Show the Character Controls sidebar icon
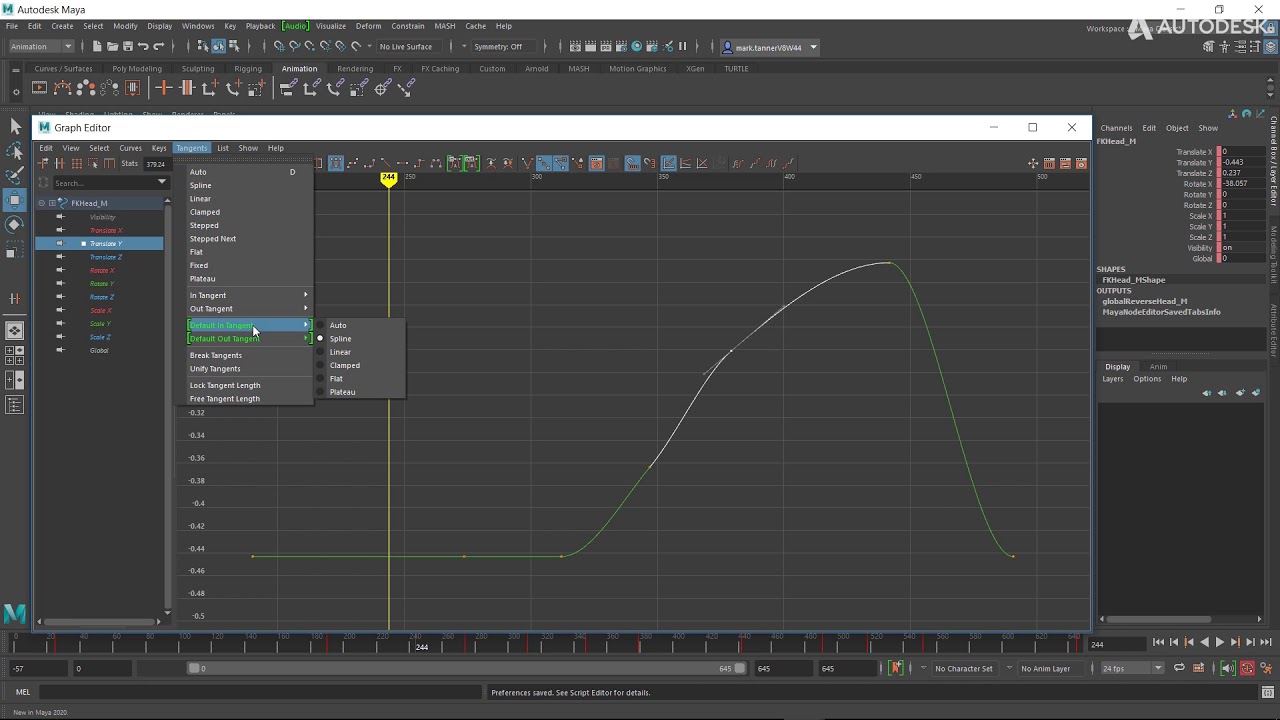This screenshot has height=720, width=1280. (1224, 47)
